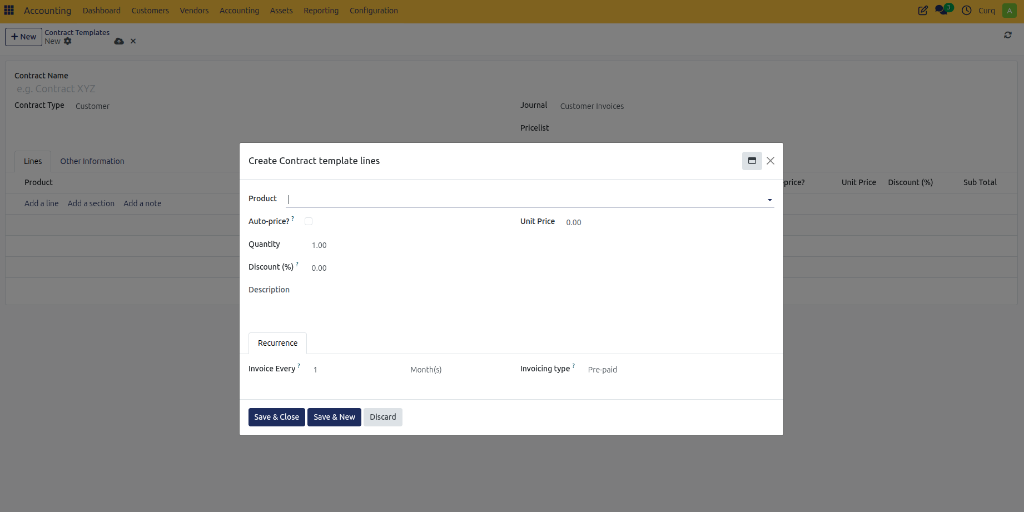The width and height of the screenshot is (1024, 512).
Task: Switch to the Other Information tab
Action: click(92, 161)
